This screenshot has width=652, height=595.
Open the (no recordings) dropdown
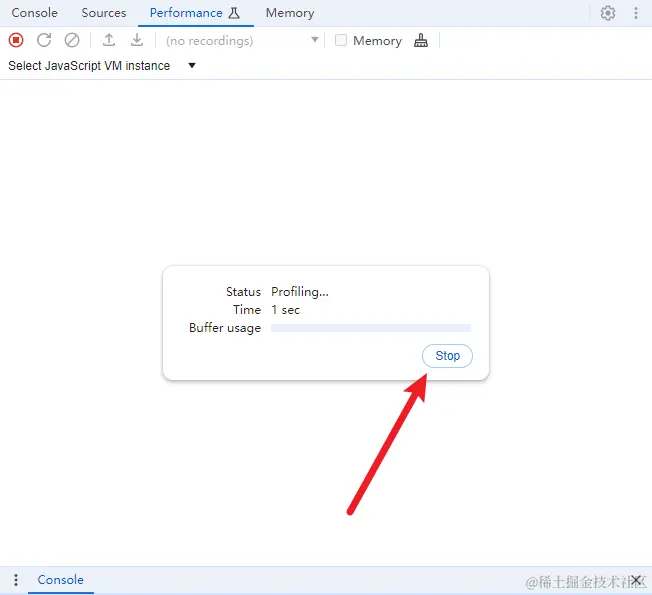(x=242, y=40)
